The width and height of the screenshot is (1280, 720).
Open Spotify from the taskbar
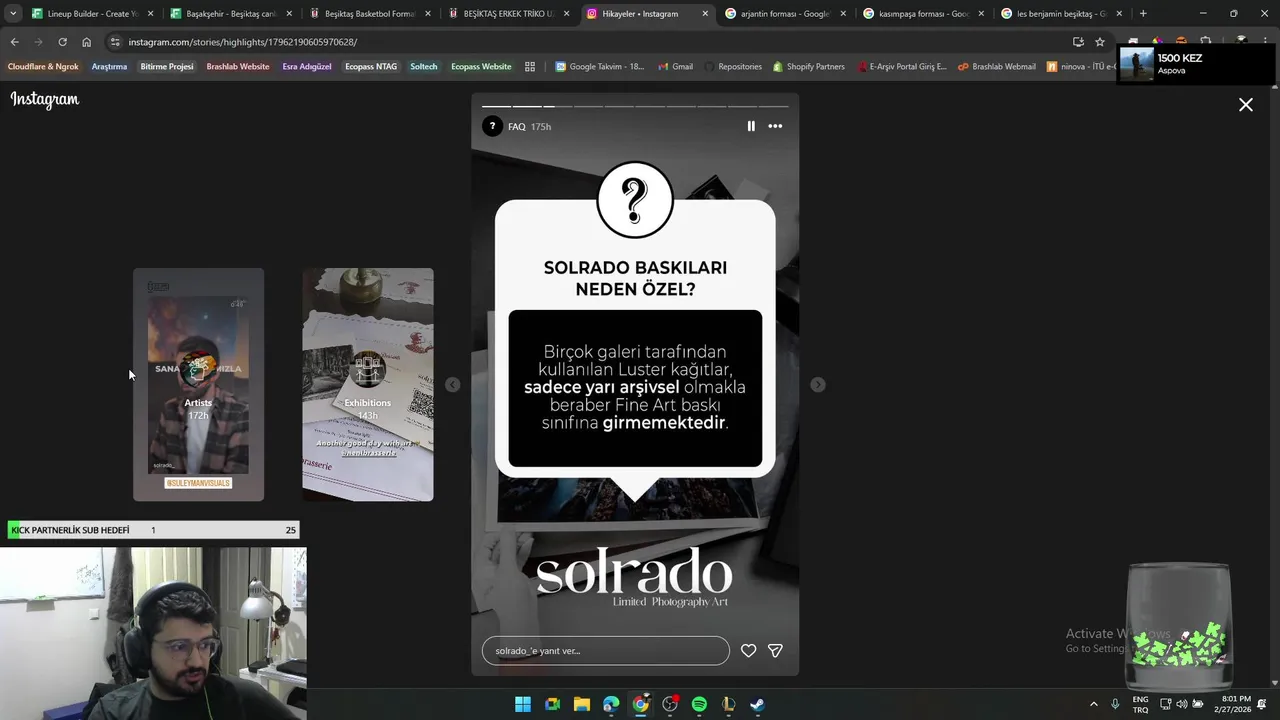tap(699, 704)
